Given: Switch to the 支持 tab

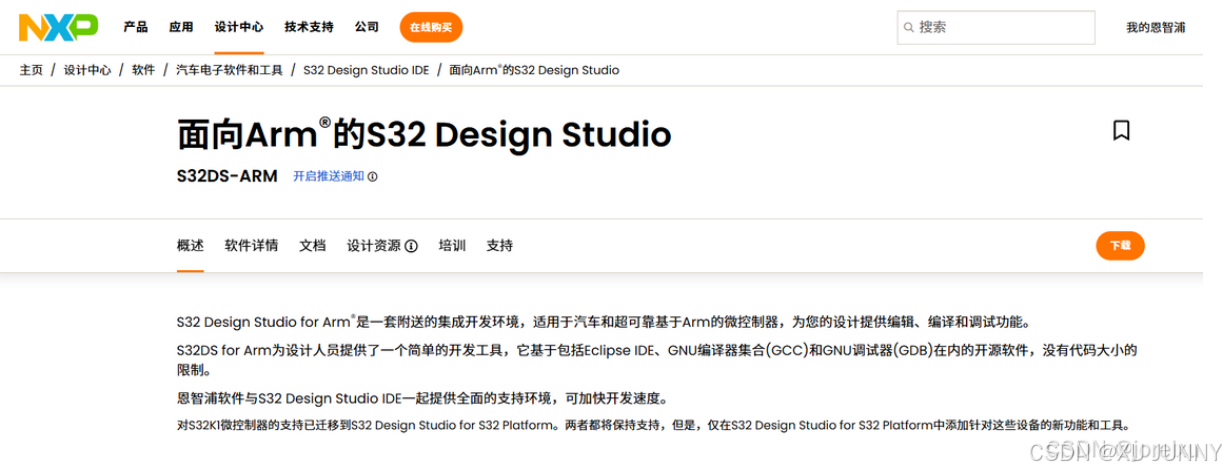Looking at the screenshot, I should tap(500, 246).
